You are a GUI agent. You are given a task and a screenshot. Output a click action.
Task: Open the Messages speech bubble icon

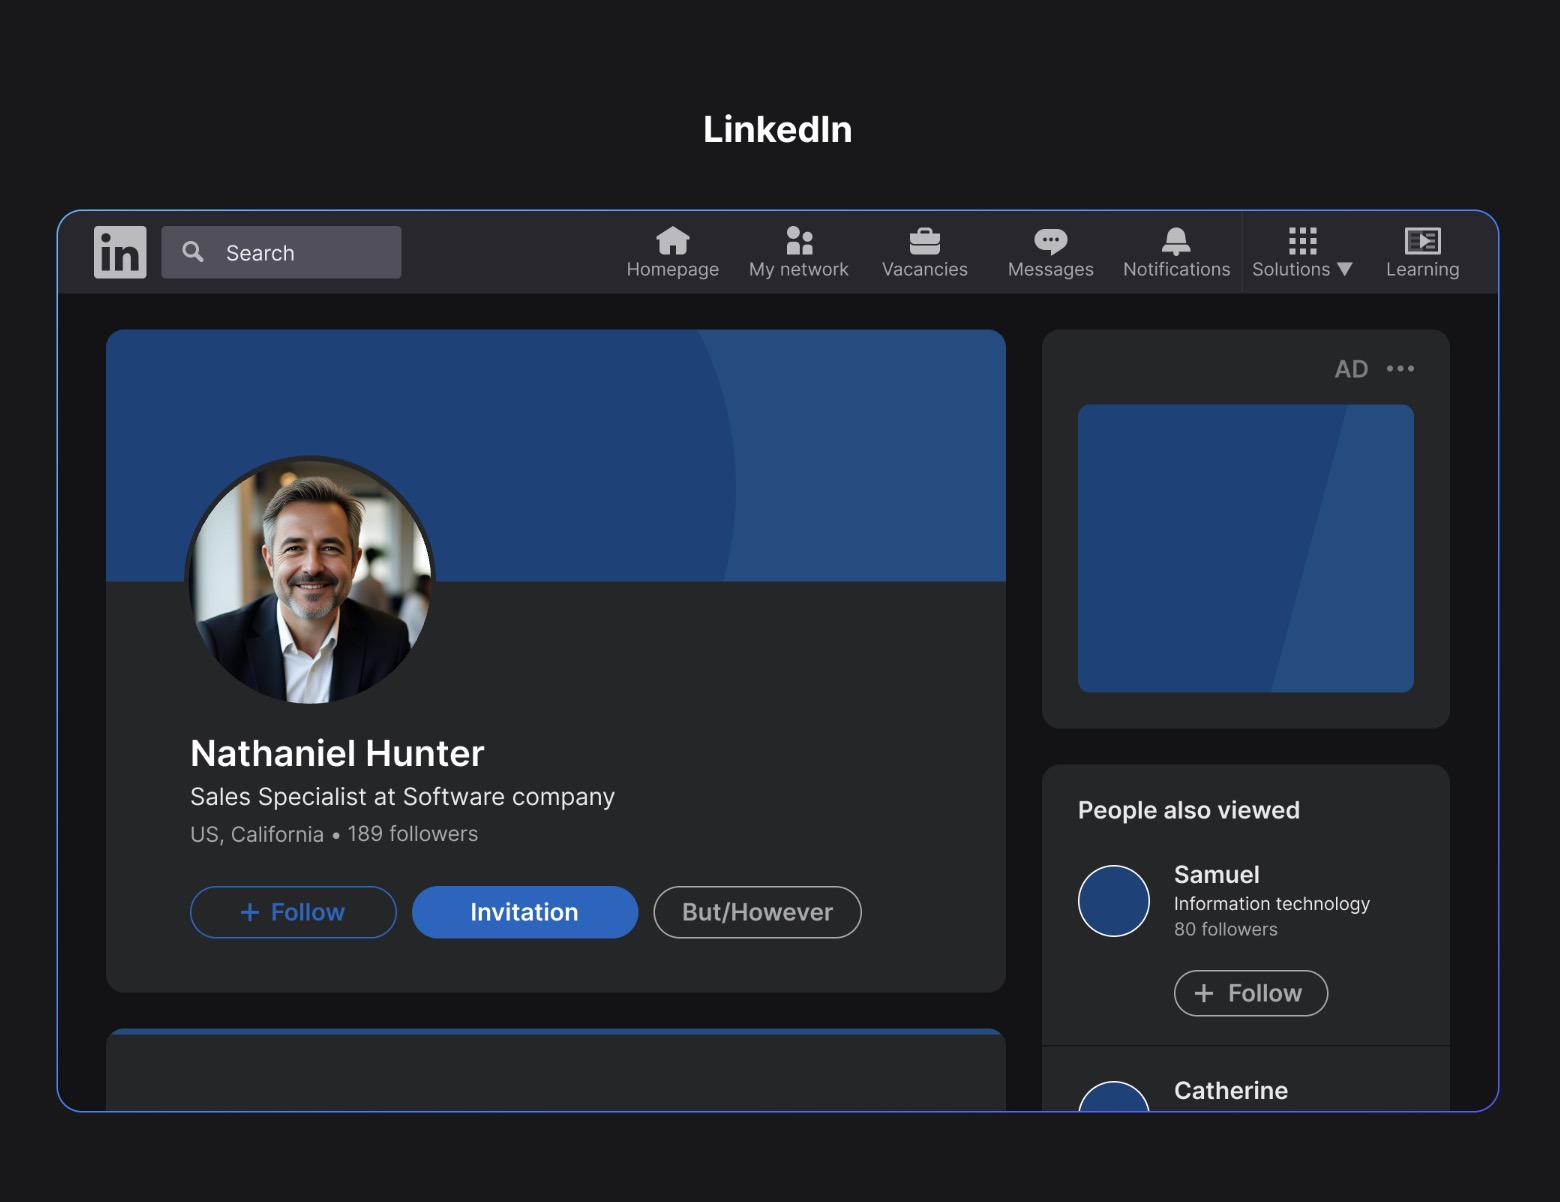point(1051,241)
